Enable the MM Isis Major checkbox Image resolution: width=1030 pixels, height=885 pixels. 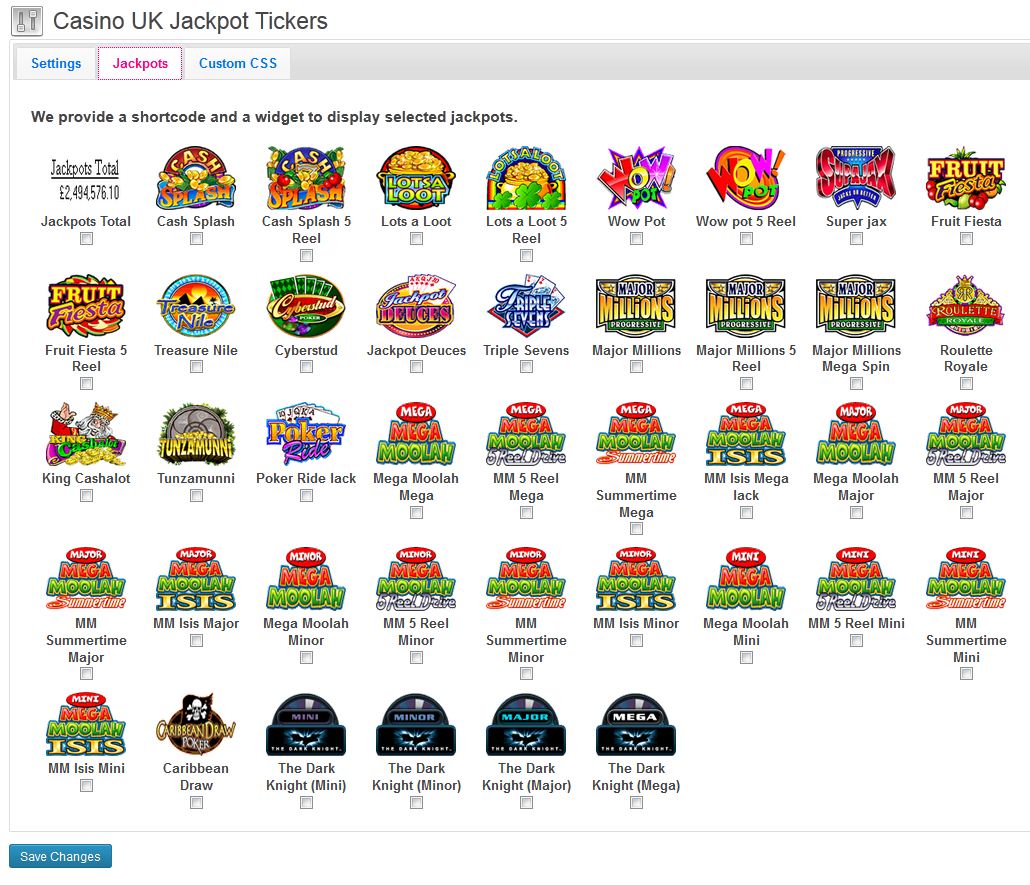pos(196,641)
